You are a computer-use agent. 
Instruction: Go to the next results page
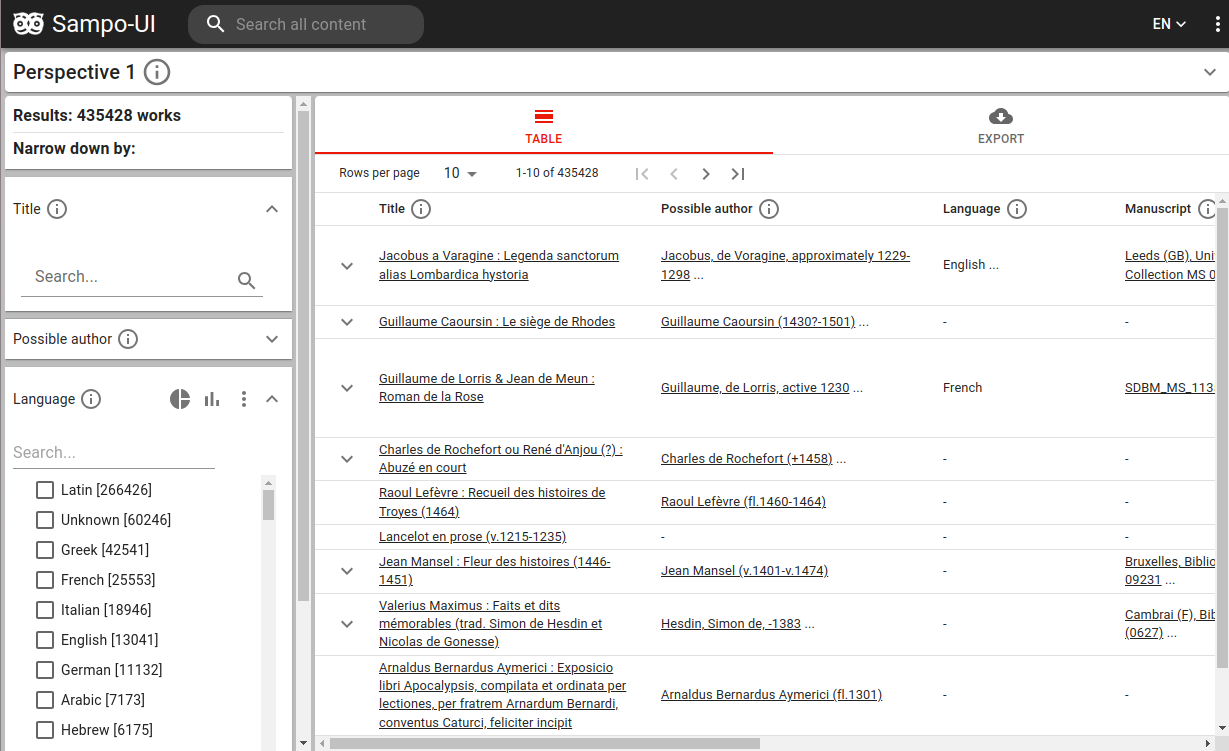pos(706,174)
